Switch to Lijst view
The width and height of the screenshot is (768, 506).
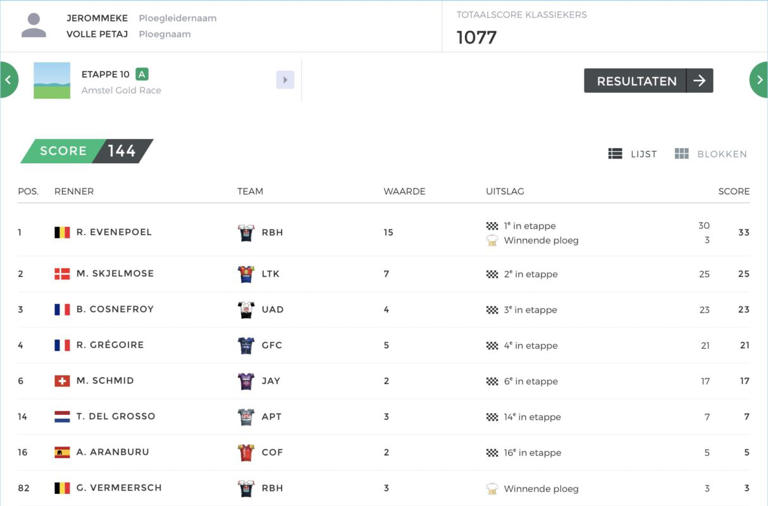(632, 154)
